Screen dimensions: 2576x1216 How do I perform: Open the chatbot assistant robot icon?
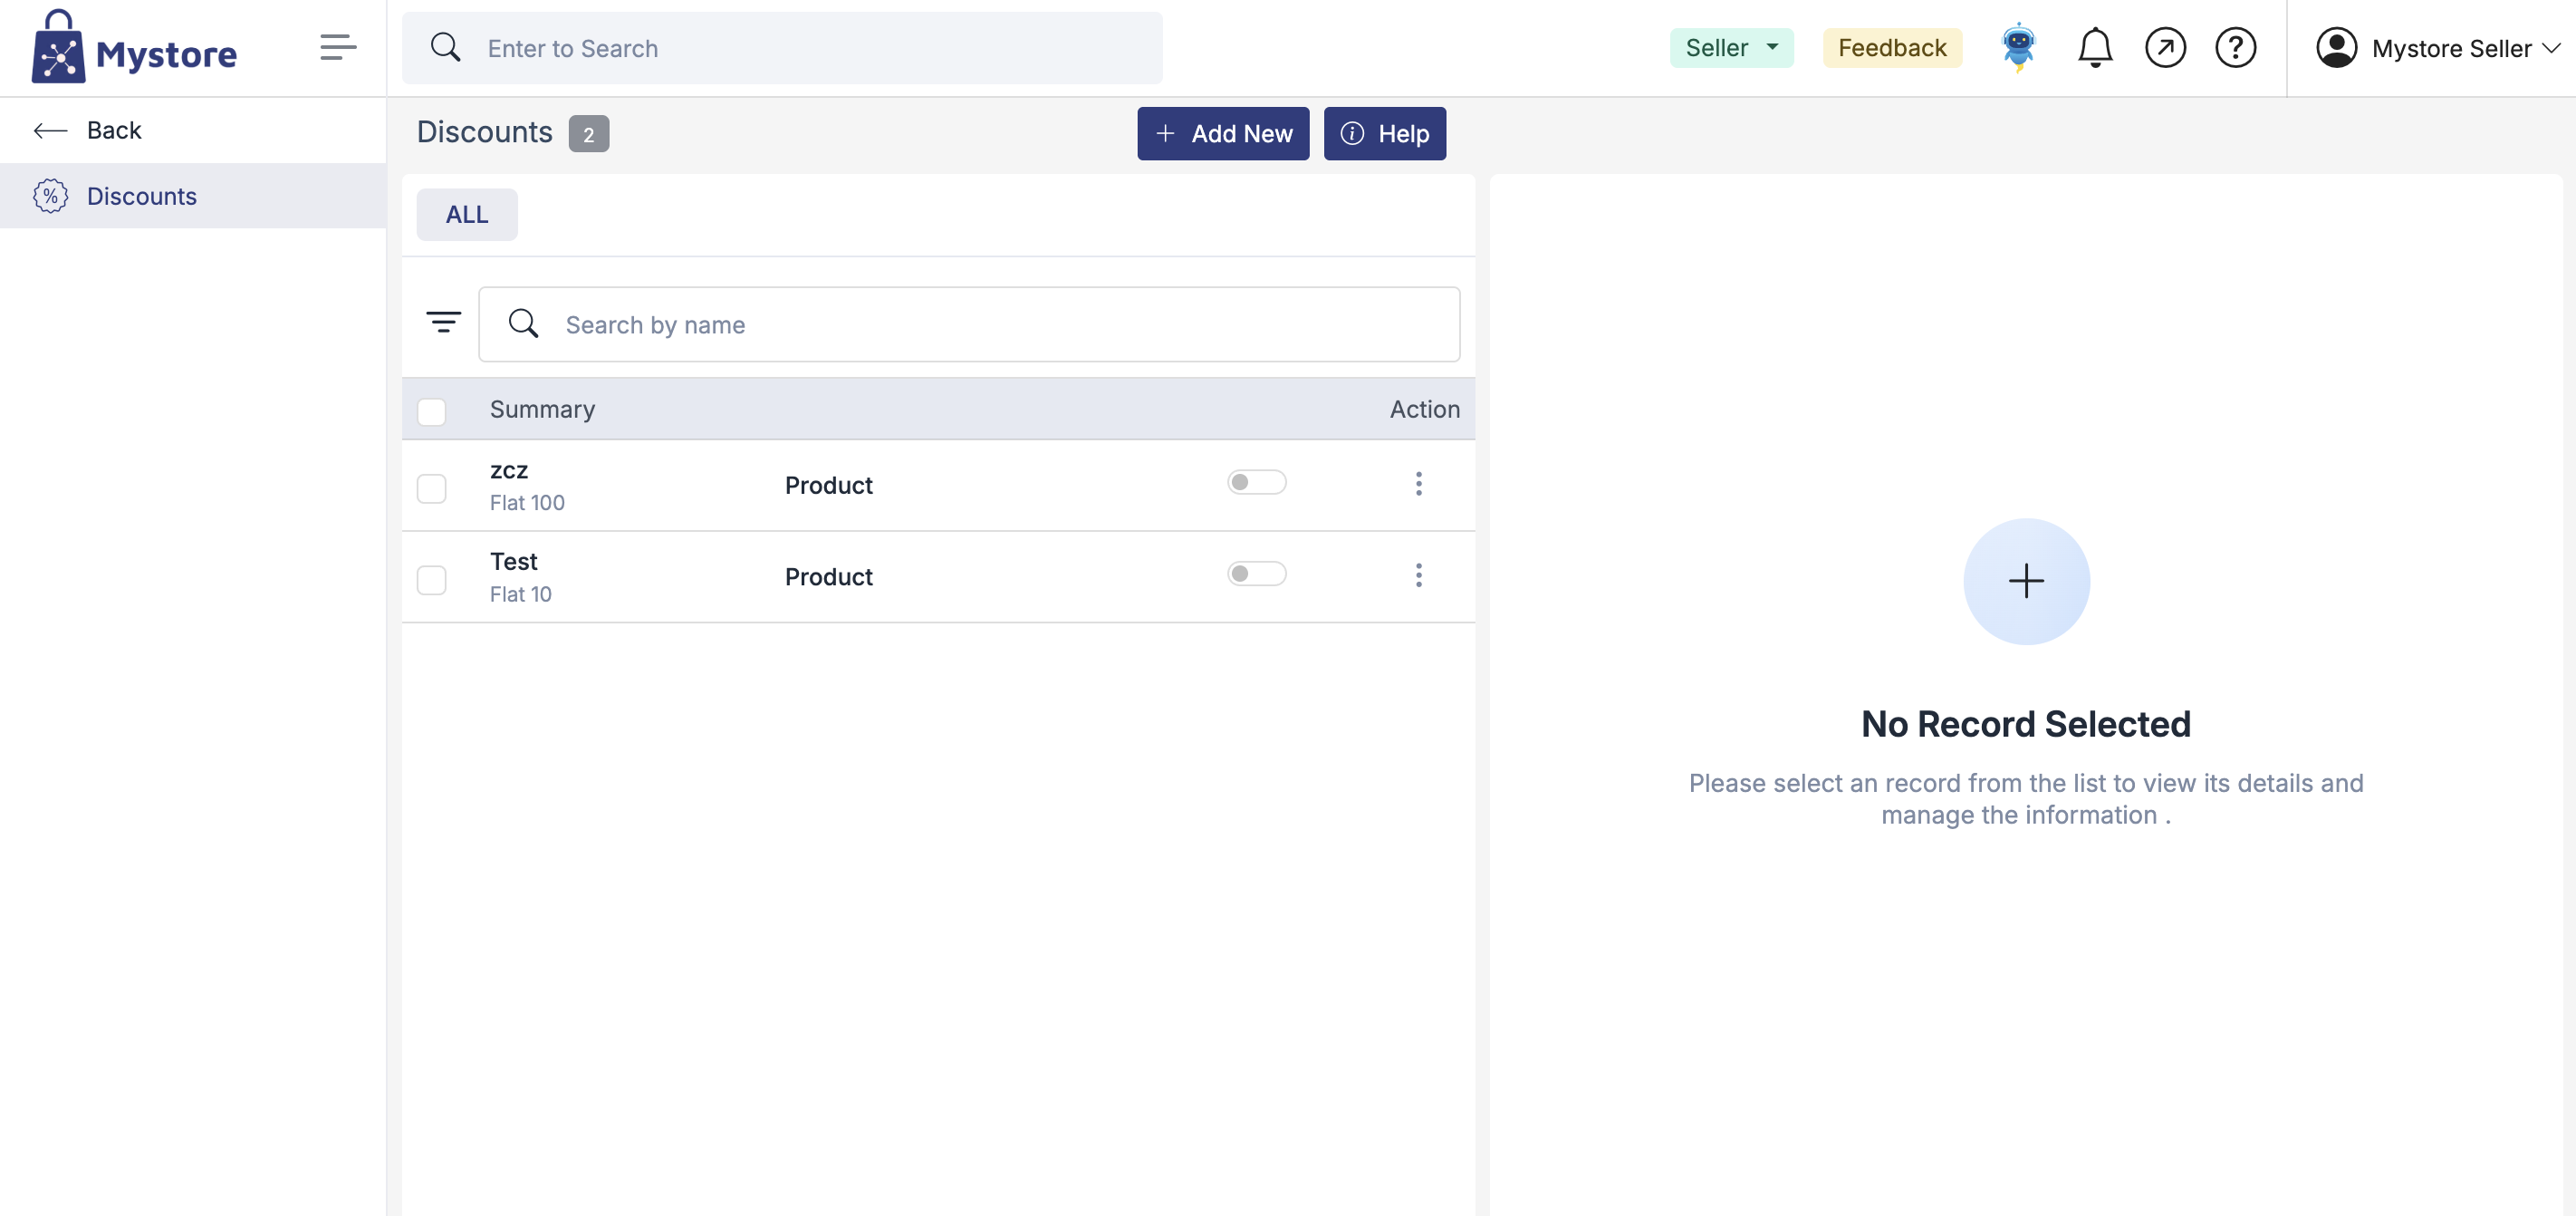tap(2018, 47)
